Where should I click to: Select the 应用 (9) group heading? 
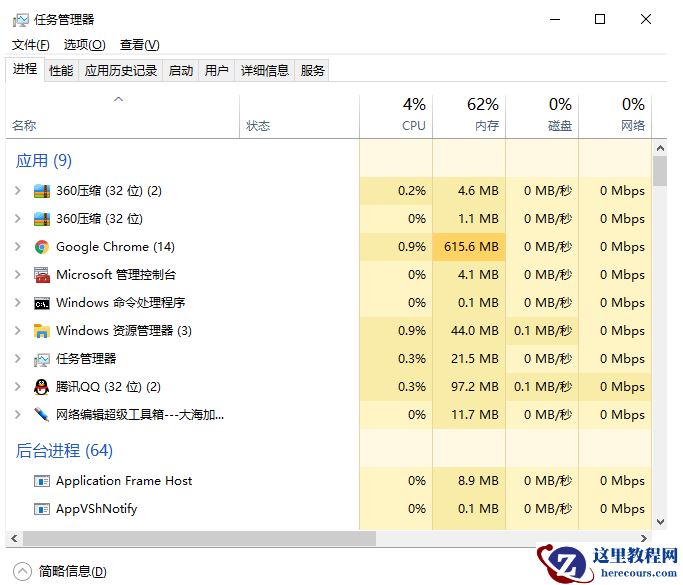click(44, 161)
